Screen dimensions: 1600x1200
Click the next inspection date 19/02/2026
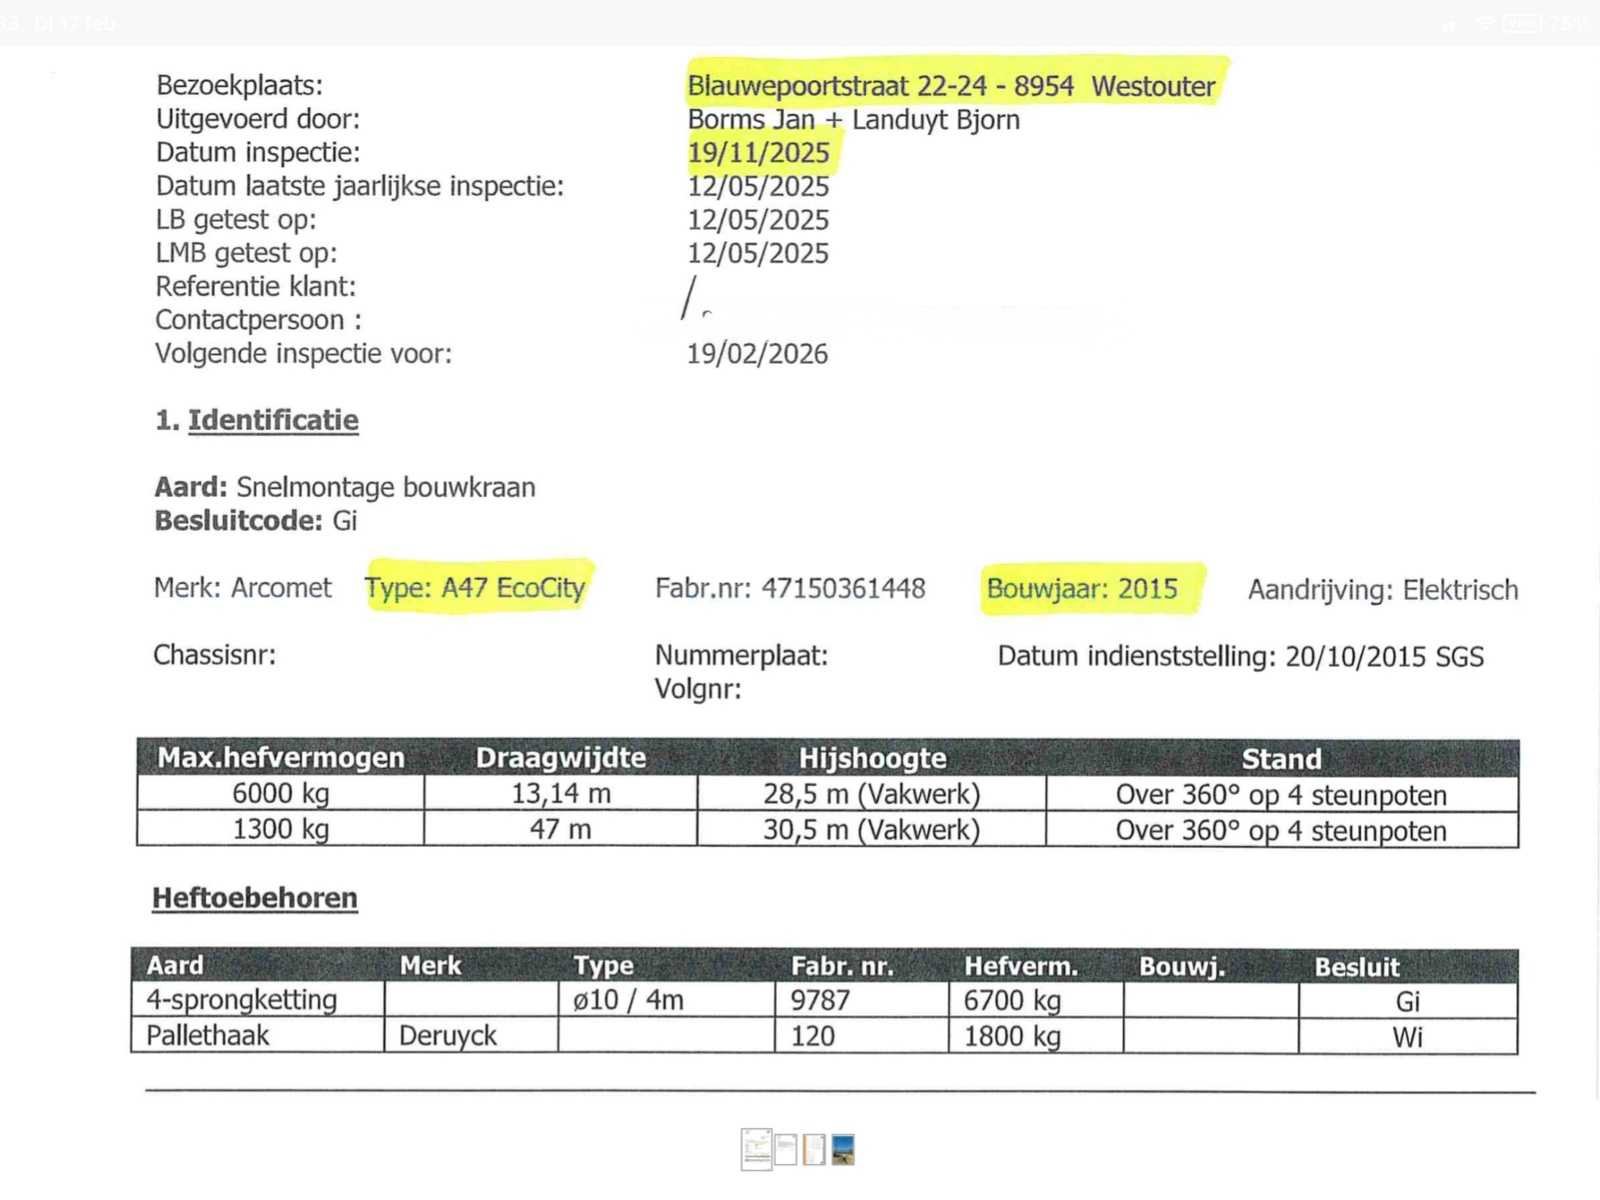click(x=757, y=354)
